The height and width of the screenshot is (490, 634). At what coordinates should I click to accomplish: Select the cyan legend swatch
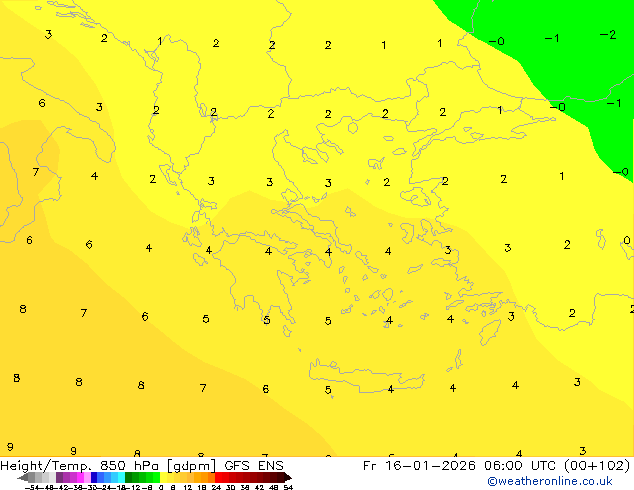point(121,478)
